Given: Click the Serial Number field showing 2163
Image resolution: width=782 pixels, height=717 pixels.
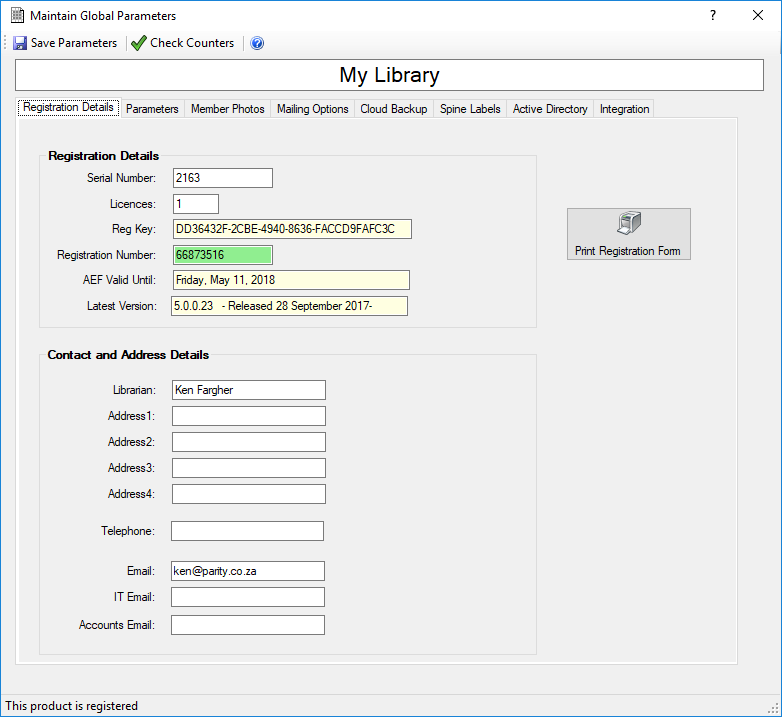Looking at the screenshot, I should click(x=223, y=178).
